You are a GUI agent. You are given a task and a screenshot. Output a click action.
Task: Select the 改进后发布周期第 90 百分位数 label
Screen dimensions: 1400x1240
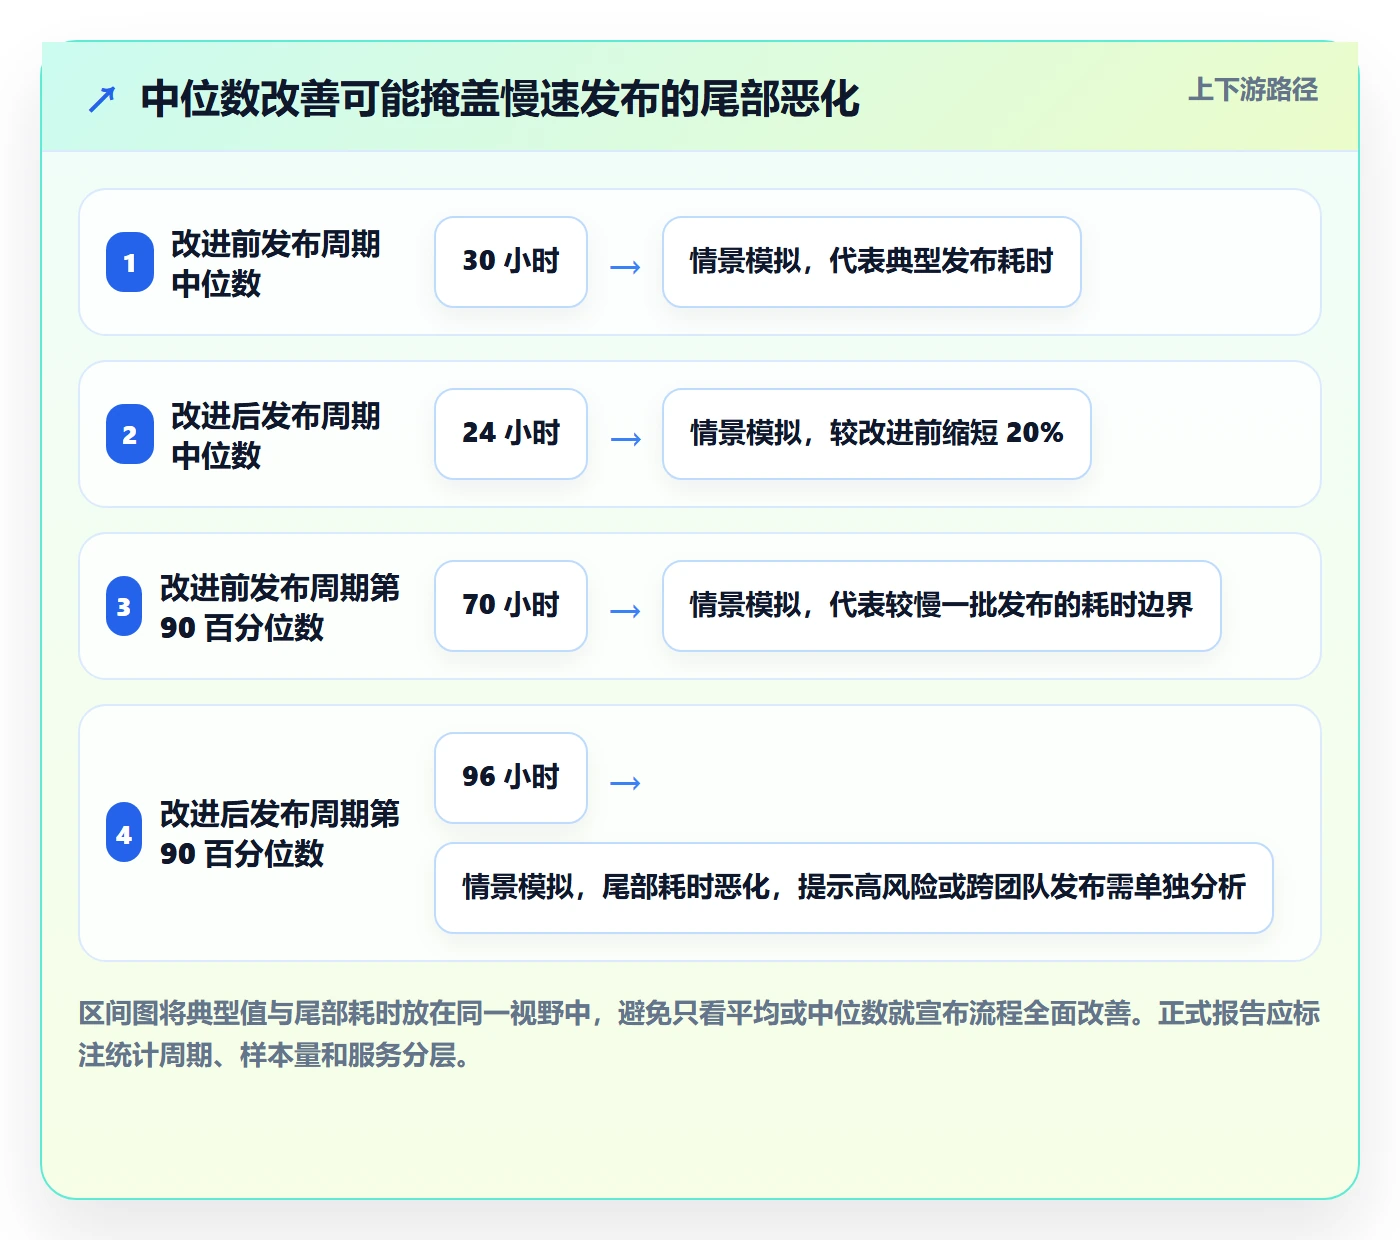[x=280, y=833]
